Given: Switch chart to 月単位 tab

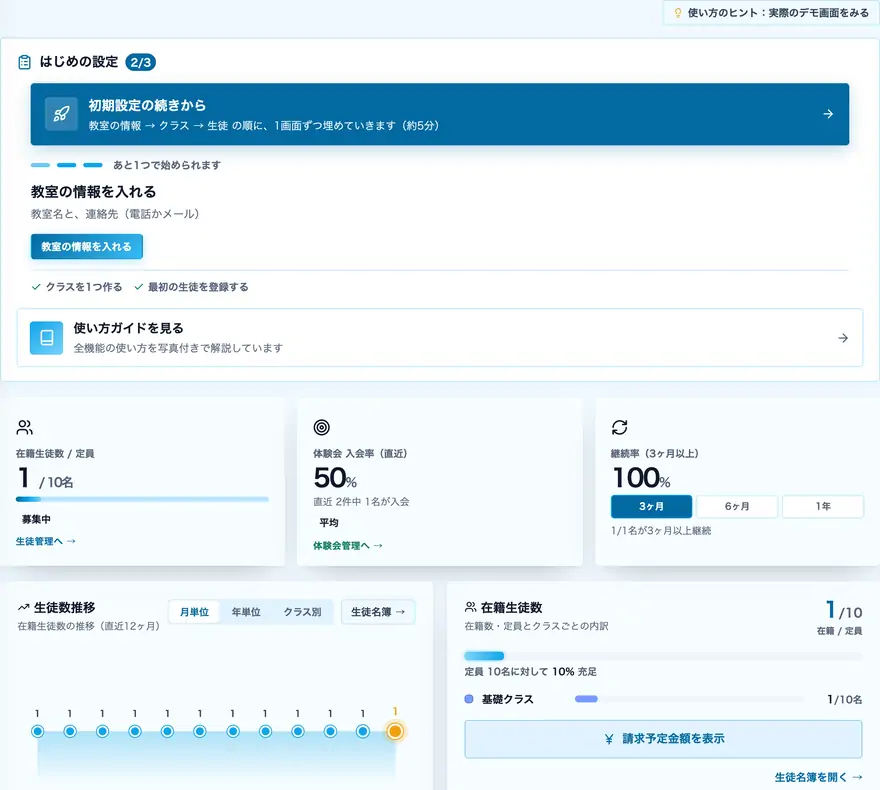Looking at the screenshot, I should (x=194, y=612).
